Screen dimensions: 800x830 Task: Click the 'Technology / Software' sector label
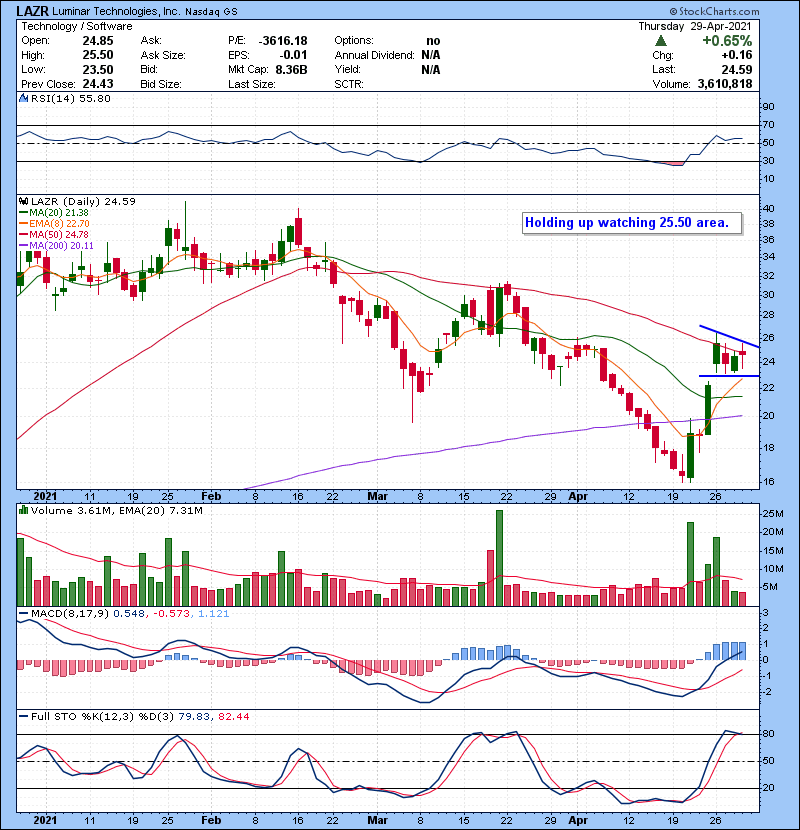[x=77, y=26]
